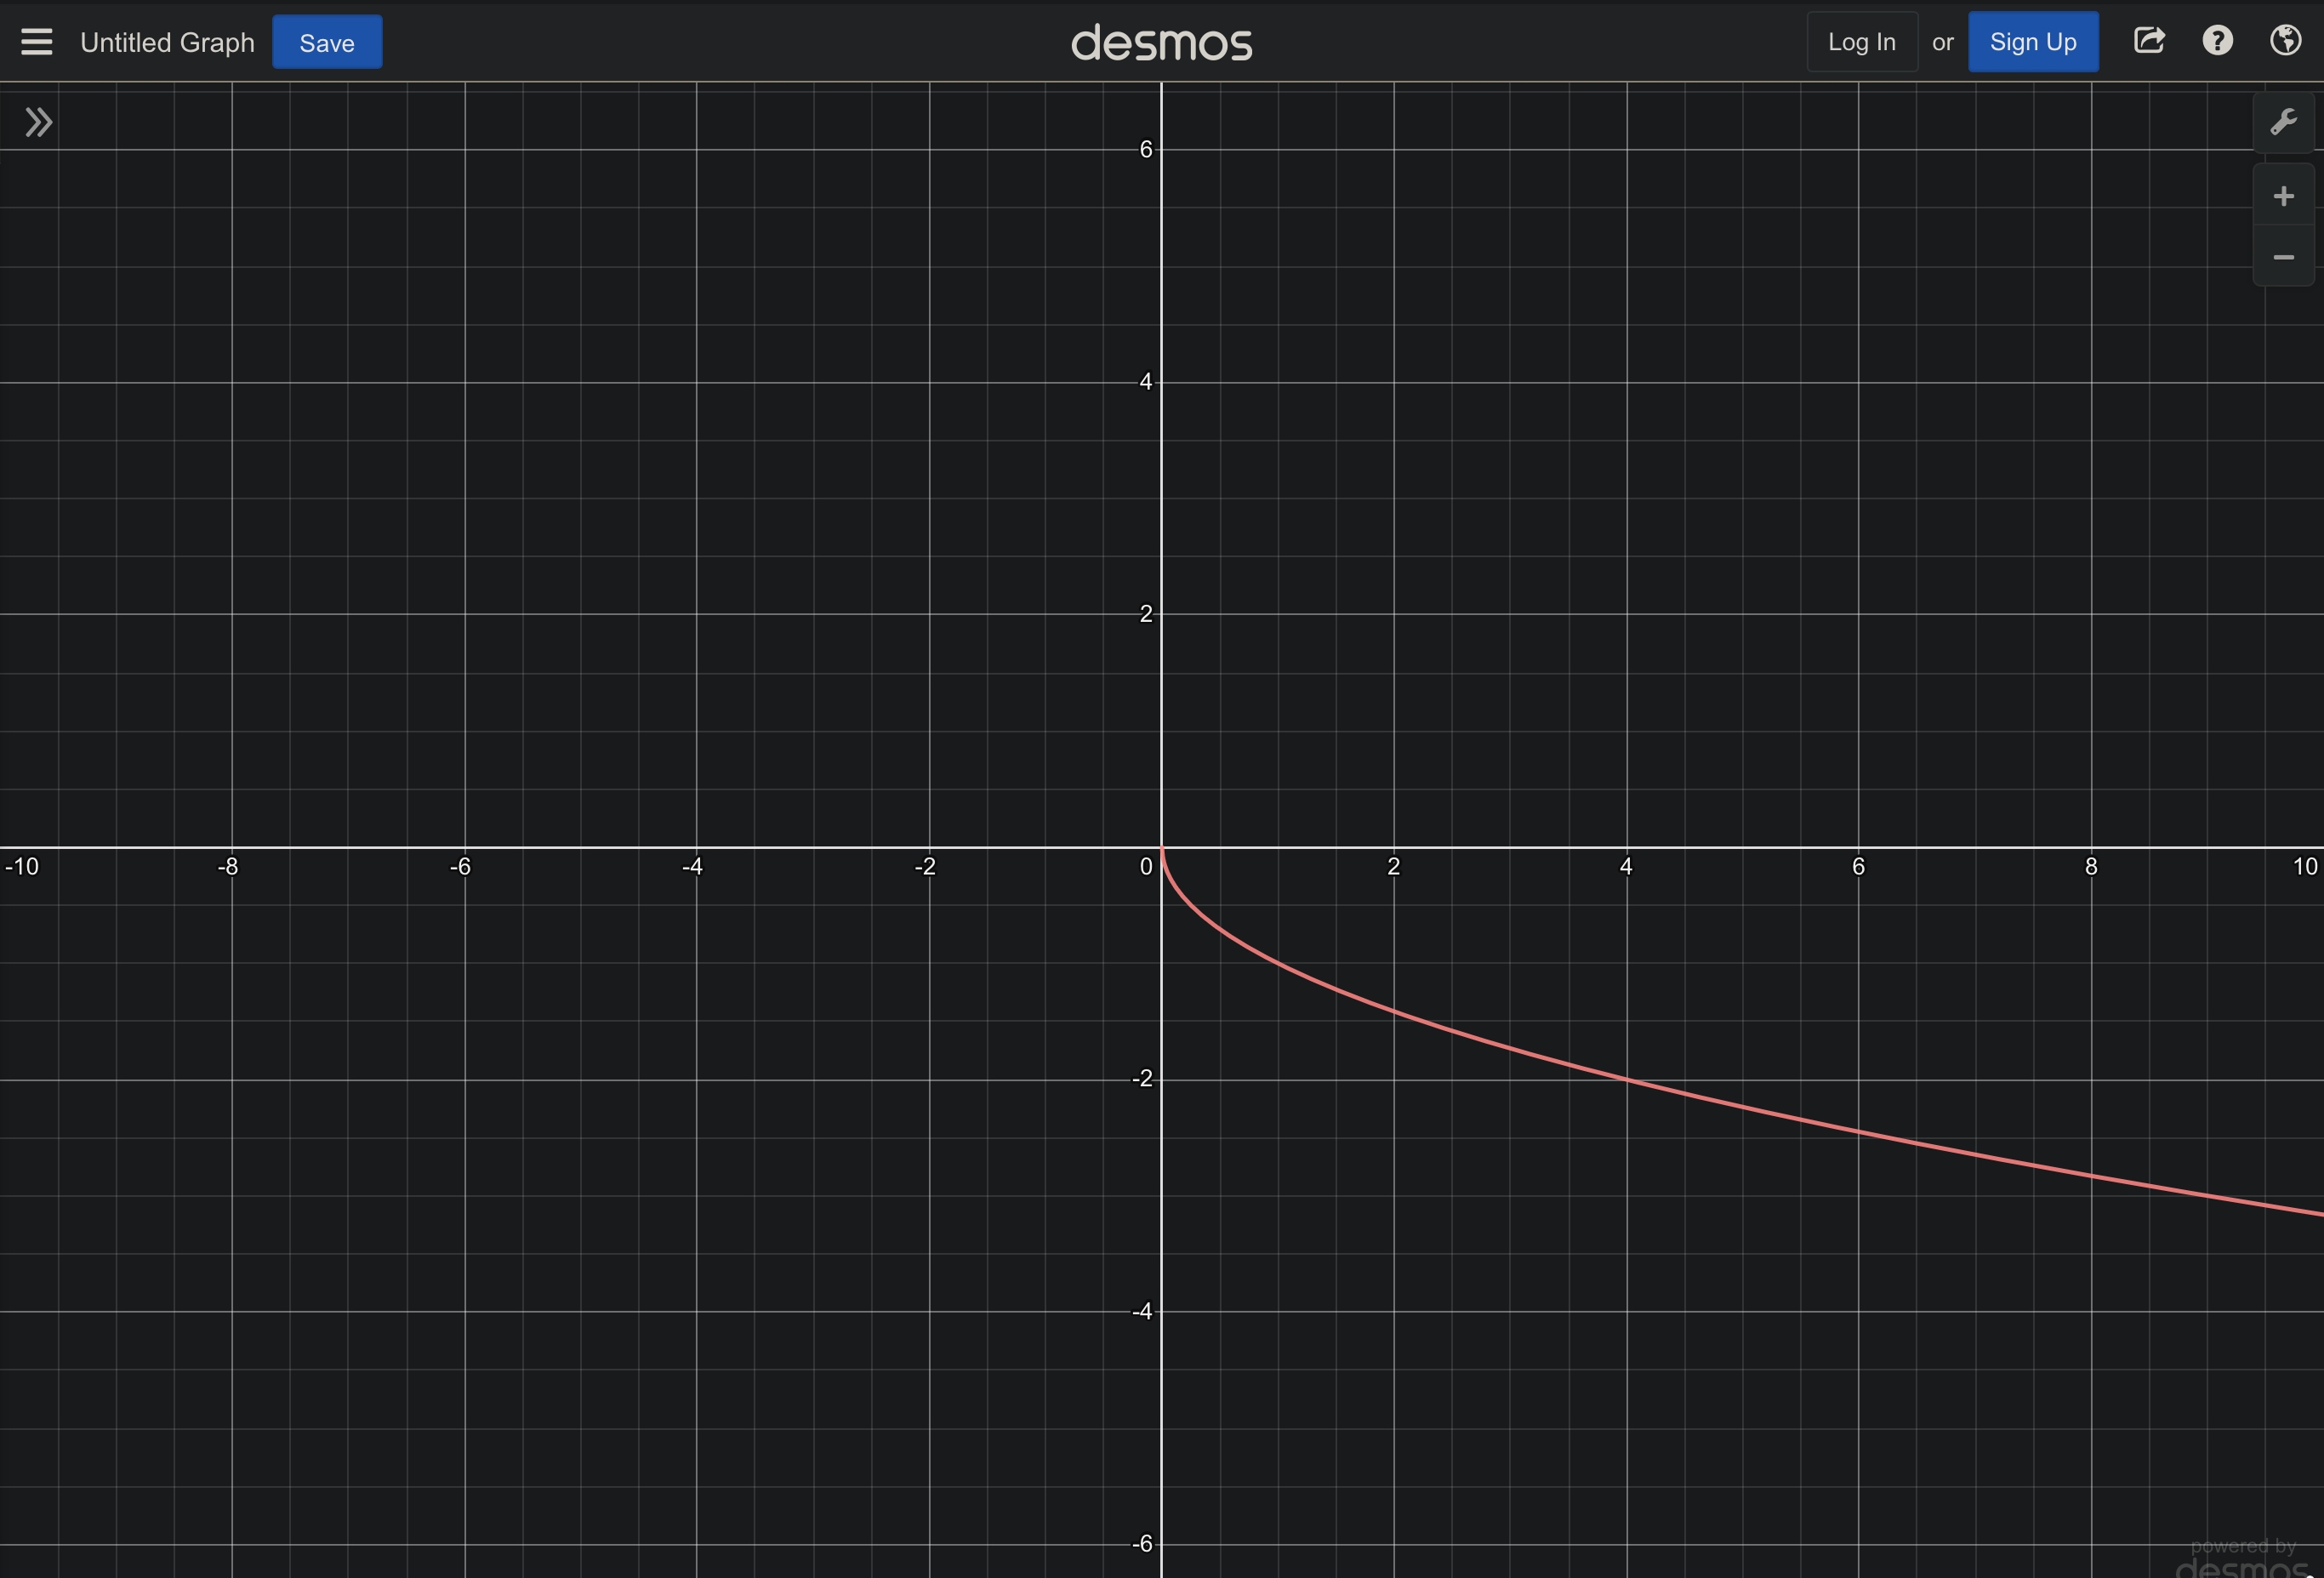Viewport: 2324px width, 1578px height.
Task: Click the Log In button
Action: click(1861, 42)
